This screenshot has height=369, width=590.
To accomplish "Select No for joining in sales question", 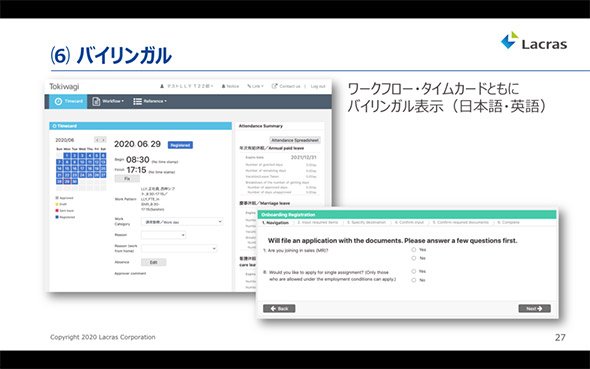I will pyautogui.click(x=414, y=258).
